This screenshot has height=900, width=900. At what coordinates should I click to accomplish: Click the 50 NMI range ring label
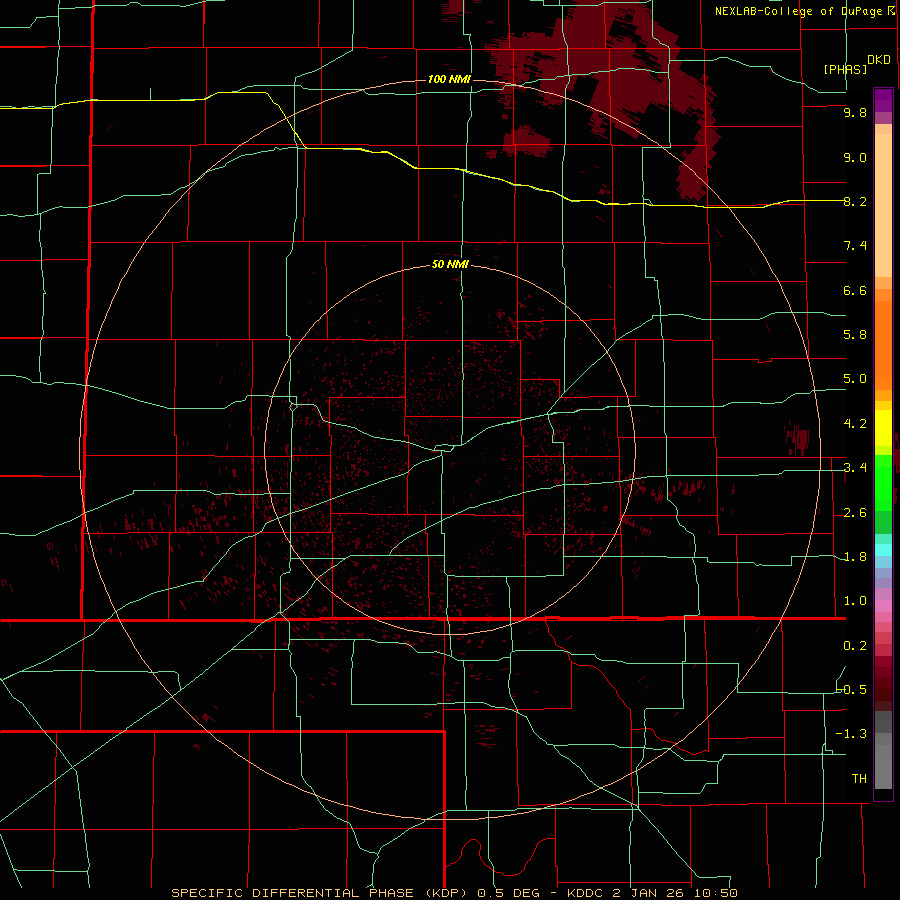(450, 265)
